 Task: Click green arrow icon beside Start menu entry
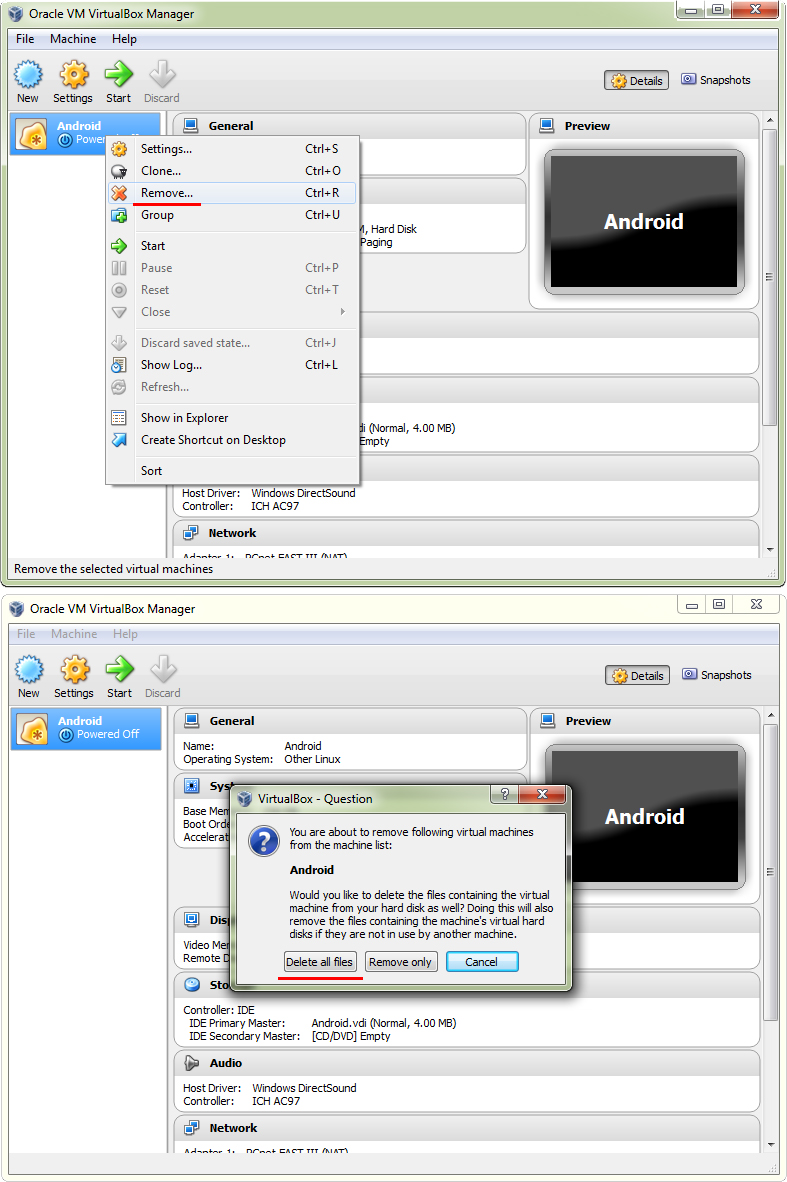click(x=119, y=246)
